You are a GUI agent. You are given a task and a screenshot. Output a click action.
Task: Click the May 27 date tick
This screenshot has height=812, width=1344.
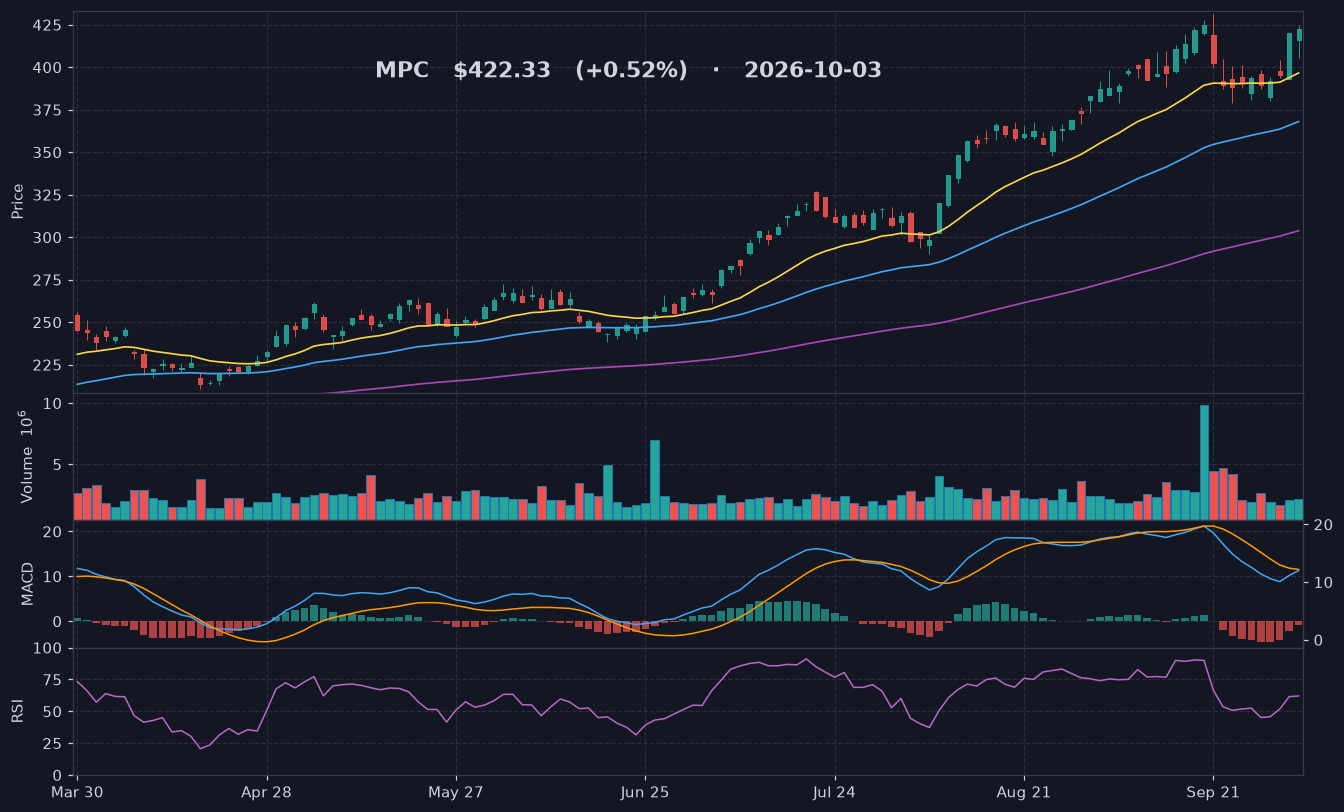[x=456, y=792]
